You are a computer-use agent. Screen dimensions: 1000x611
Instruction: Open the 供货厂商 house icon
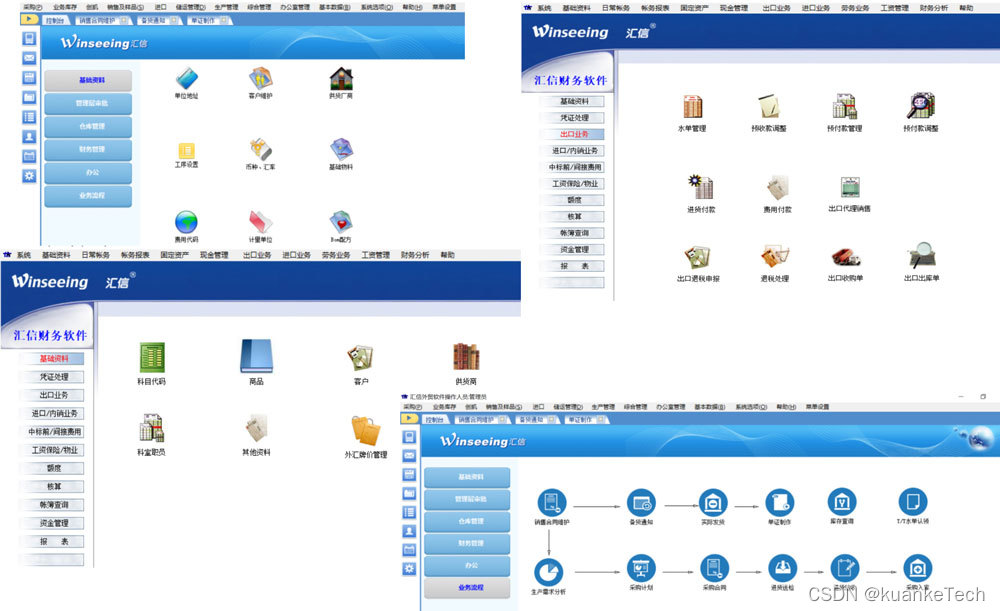tap(341, 79)
